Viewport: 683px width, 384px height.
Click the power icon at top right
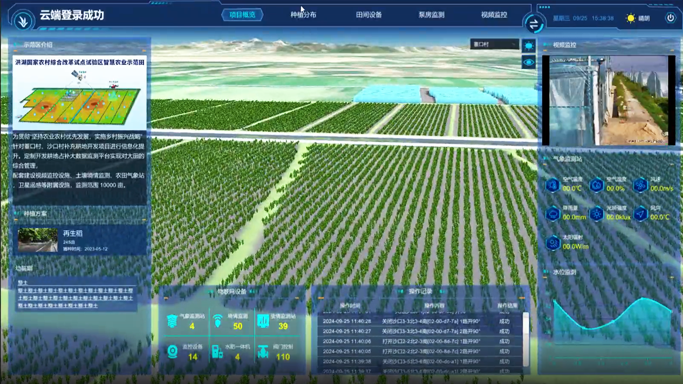[x=670, y=18]
